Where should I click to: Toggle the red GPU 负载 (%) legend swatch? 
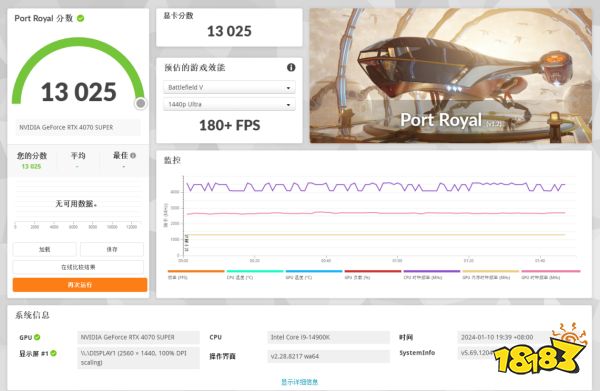[373, 271]
